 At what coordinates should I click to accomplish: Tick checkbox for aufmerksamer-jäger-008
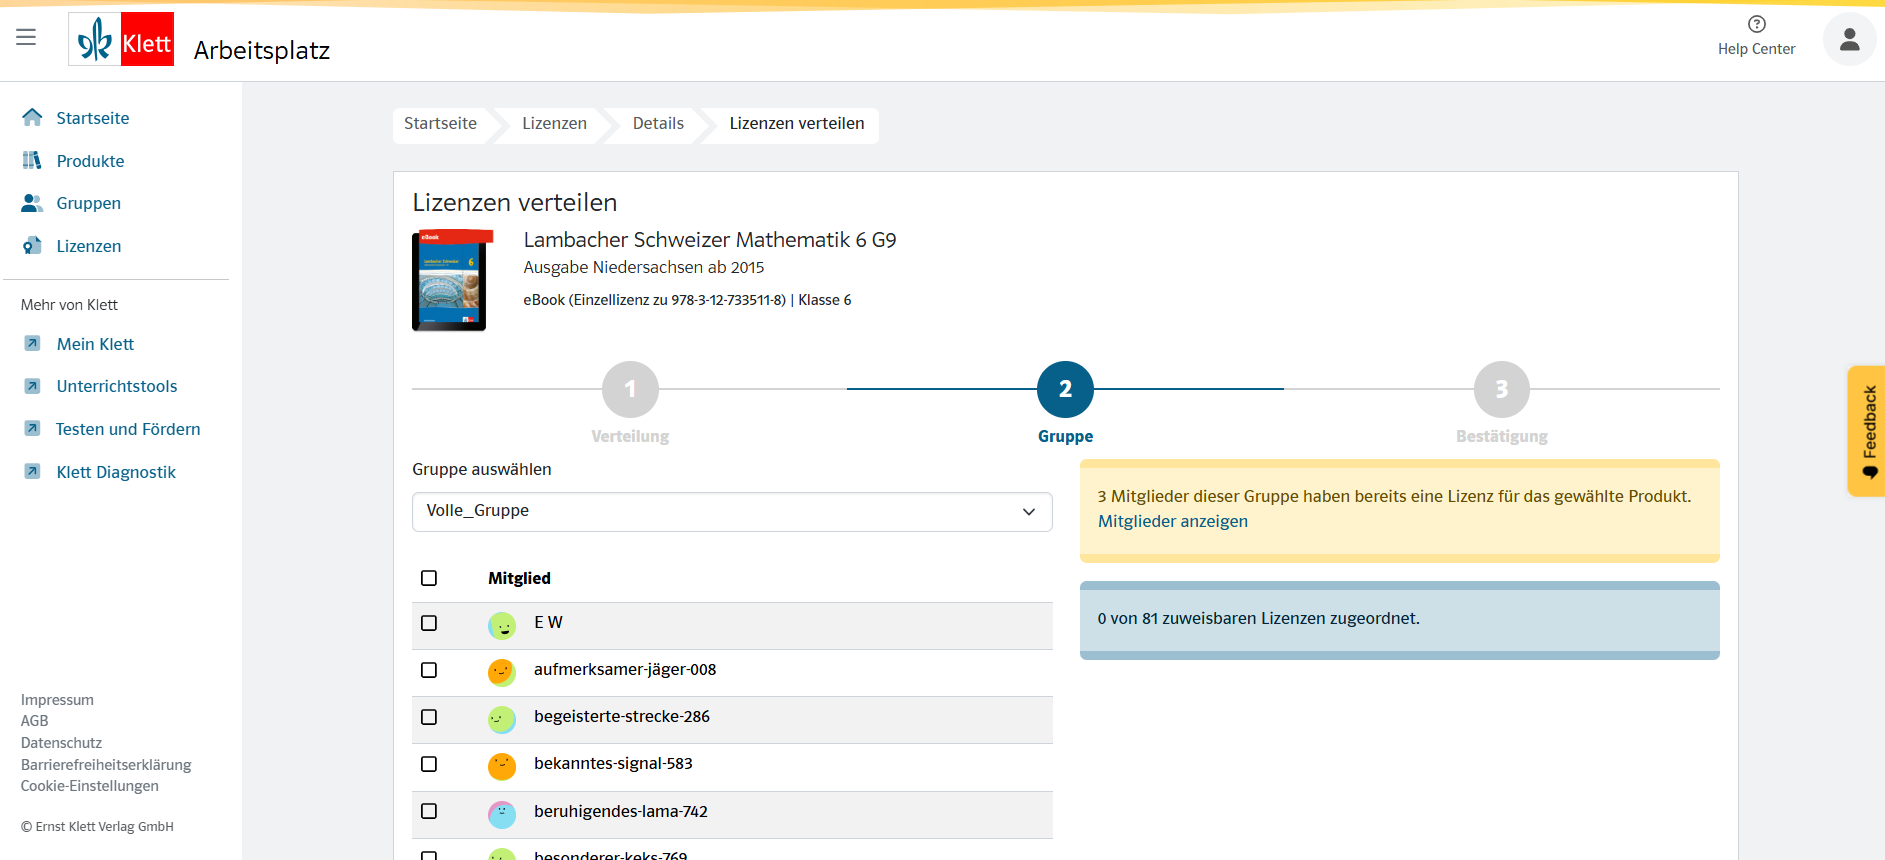point(429,670)
